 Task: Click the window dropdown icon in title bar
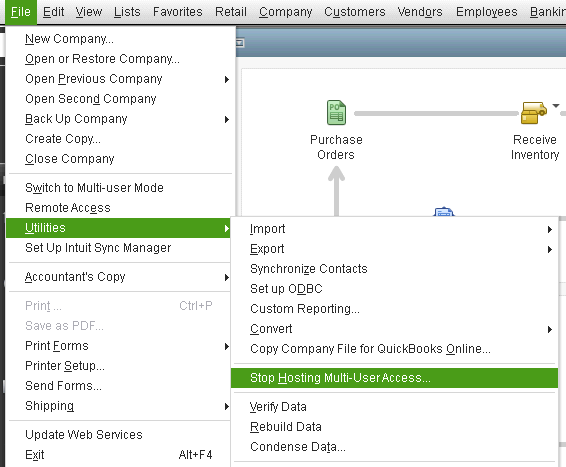coord(240,43)
